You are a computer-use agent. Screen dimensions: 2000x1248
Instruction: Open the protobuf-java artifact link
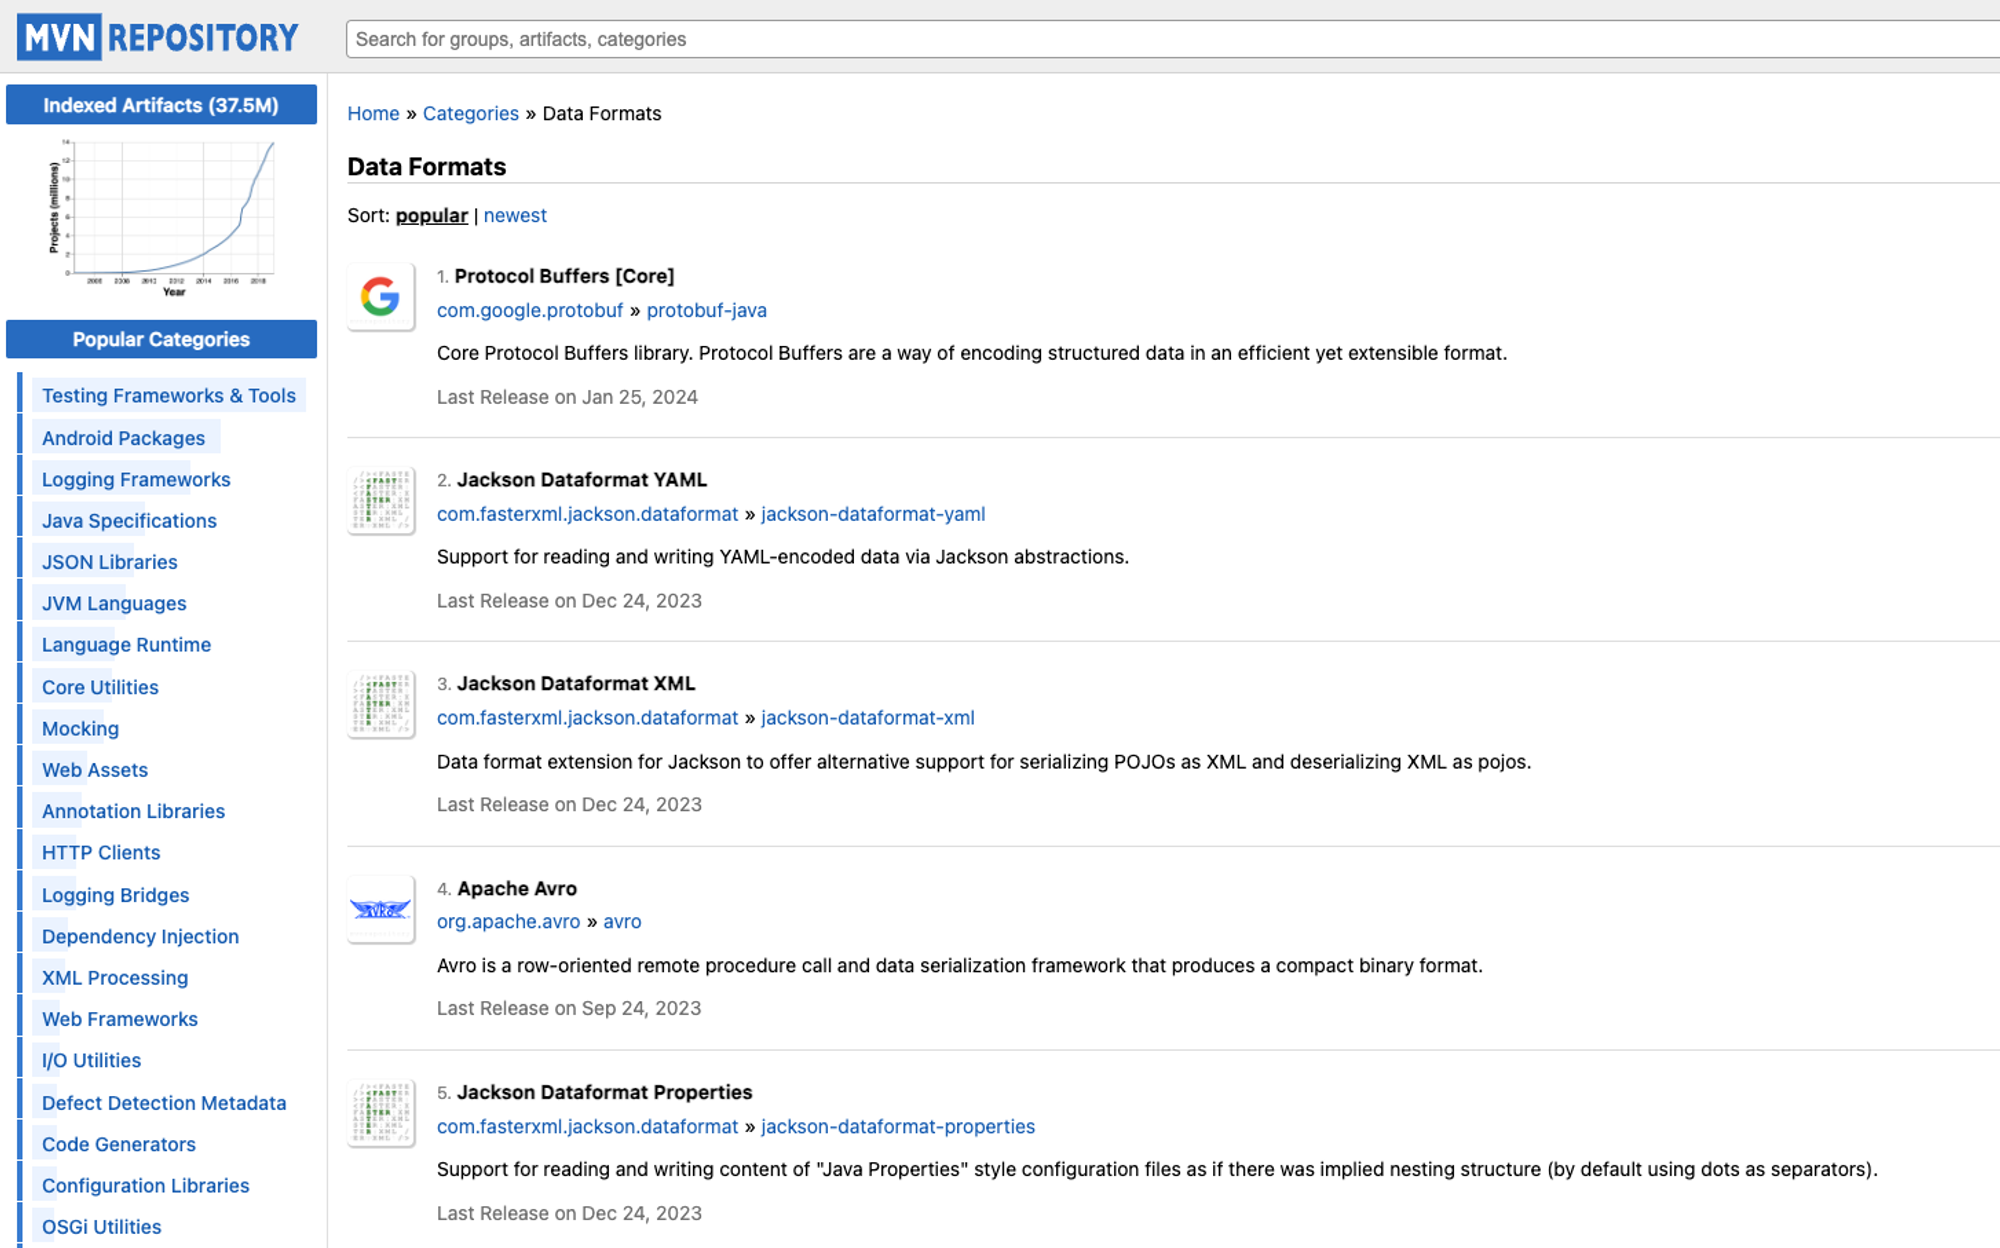click(x=706, y=310)
